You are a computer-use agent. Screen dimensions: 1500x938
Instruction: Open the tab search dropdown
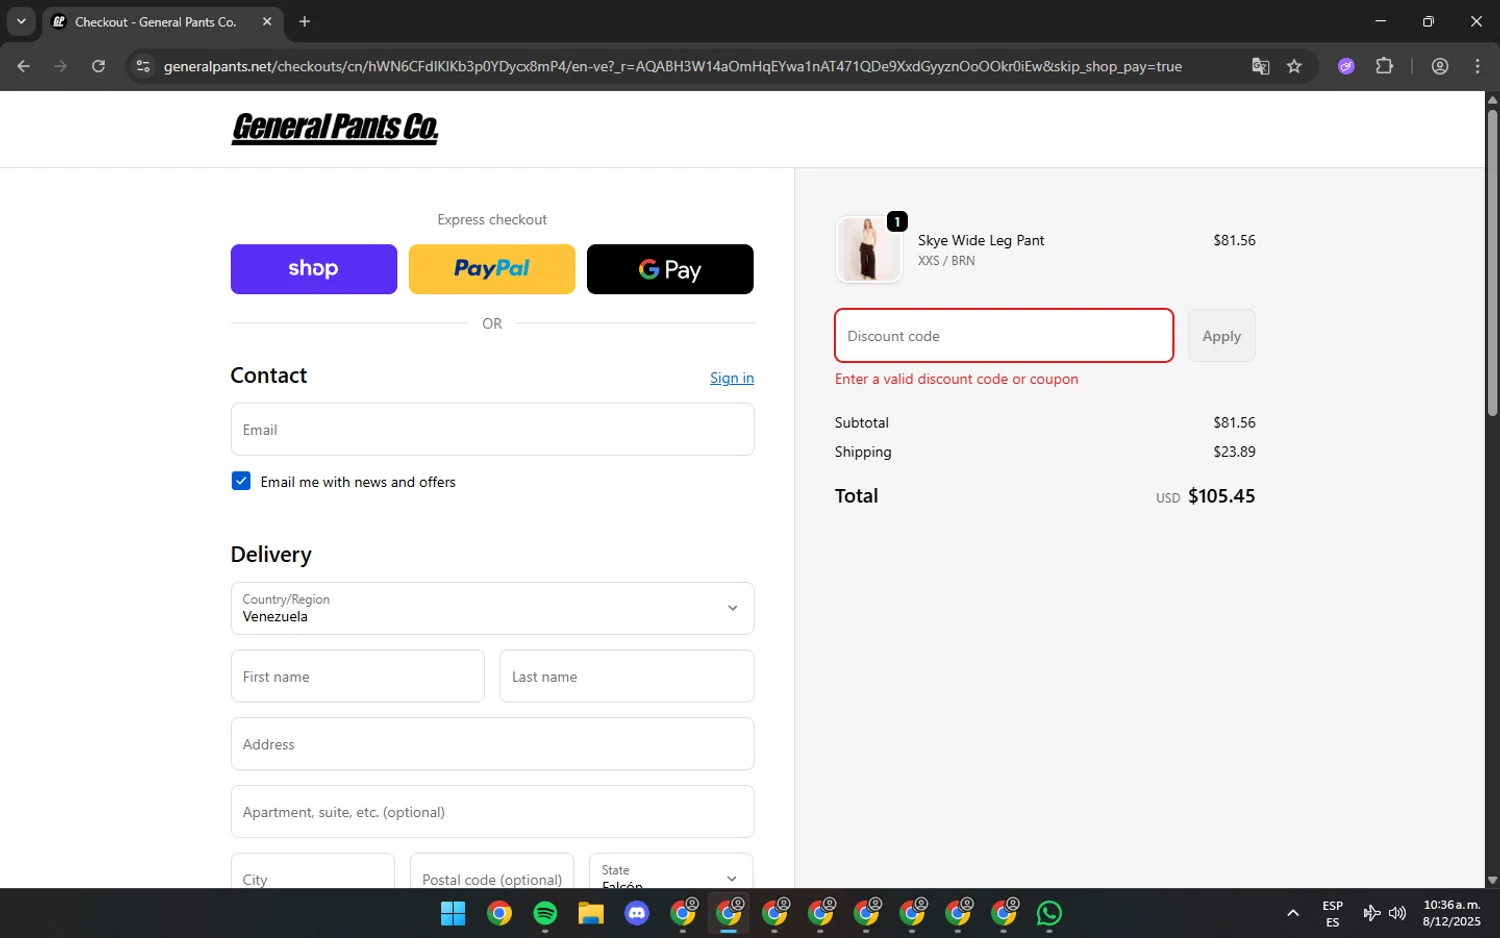tap(21, 21)
